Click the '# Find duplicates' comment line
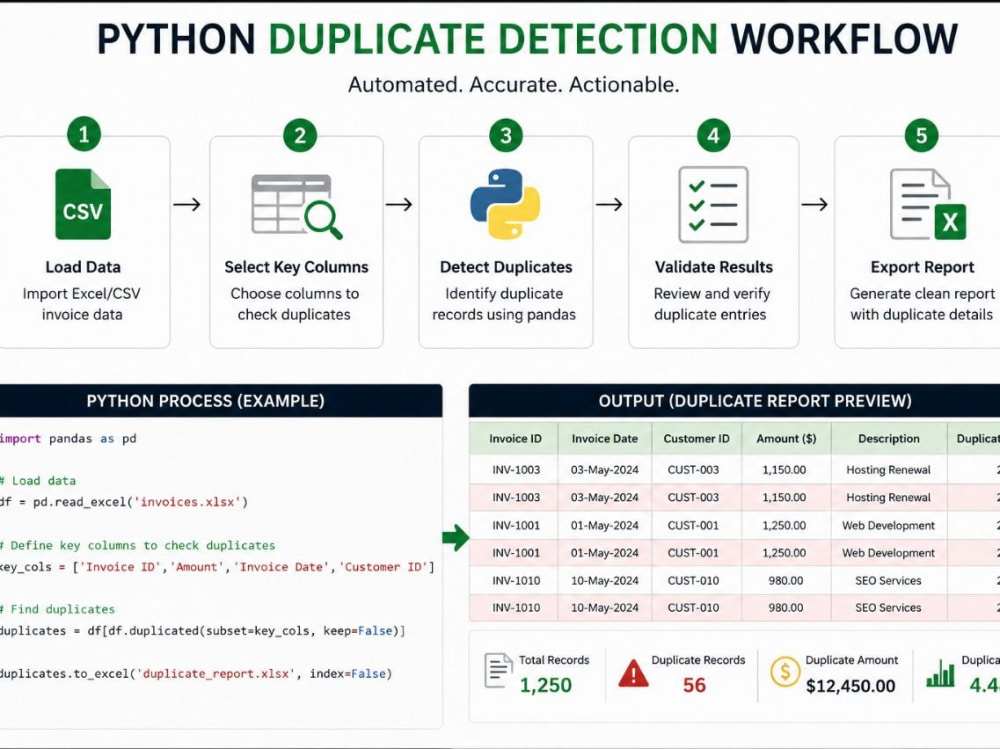The image size is (1000, 749). pos(57,609)
